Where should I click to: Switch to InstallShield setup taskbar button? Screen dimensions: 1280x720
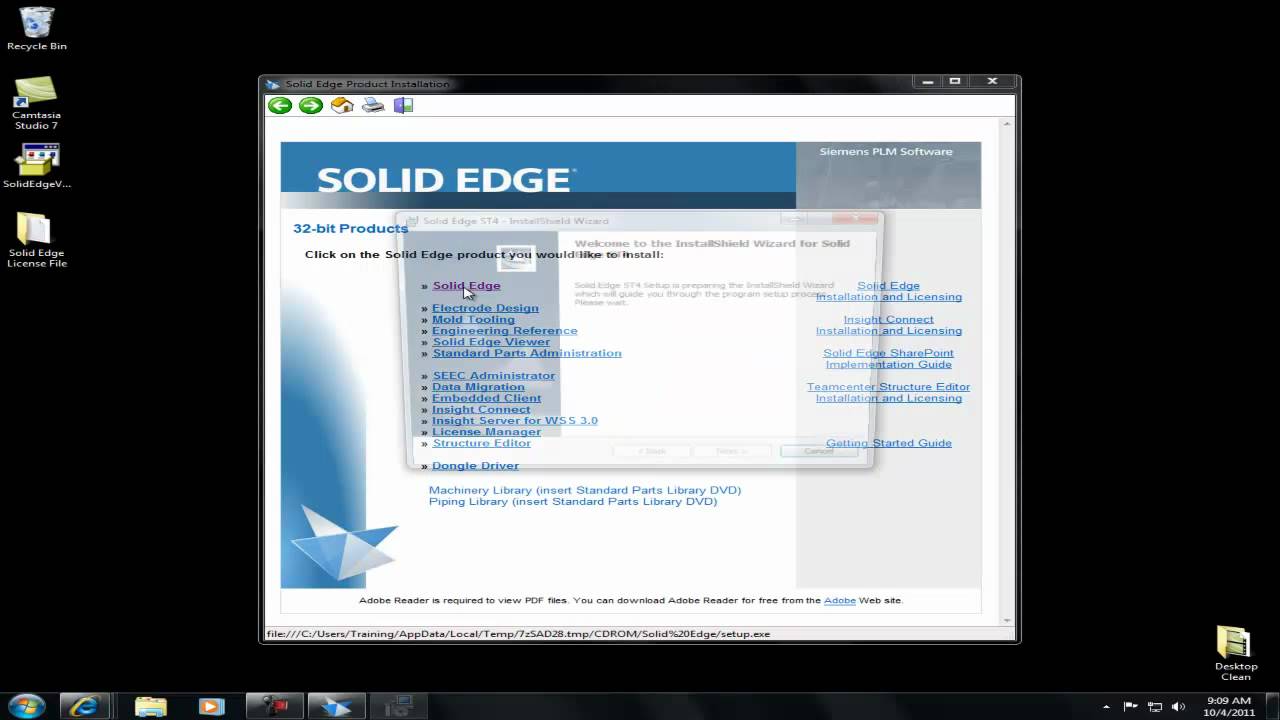tap(397, 706)
